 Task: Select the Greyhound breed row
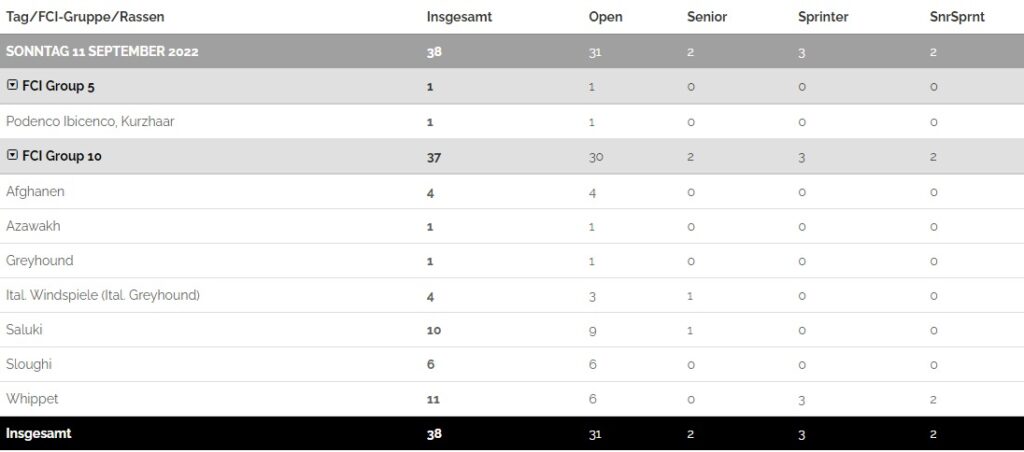pos(40,260)
